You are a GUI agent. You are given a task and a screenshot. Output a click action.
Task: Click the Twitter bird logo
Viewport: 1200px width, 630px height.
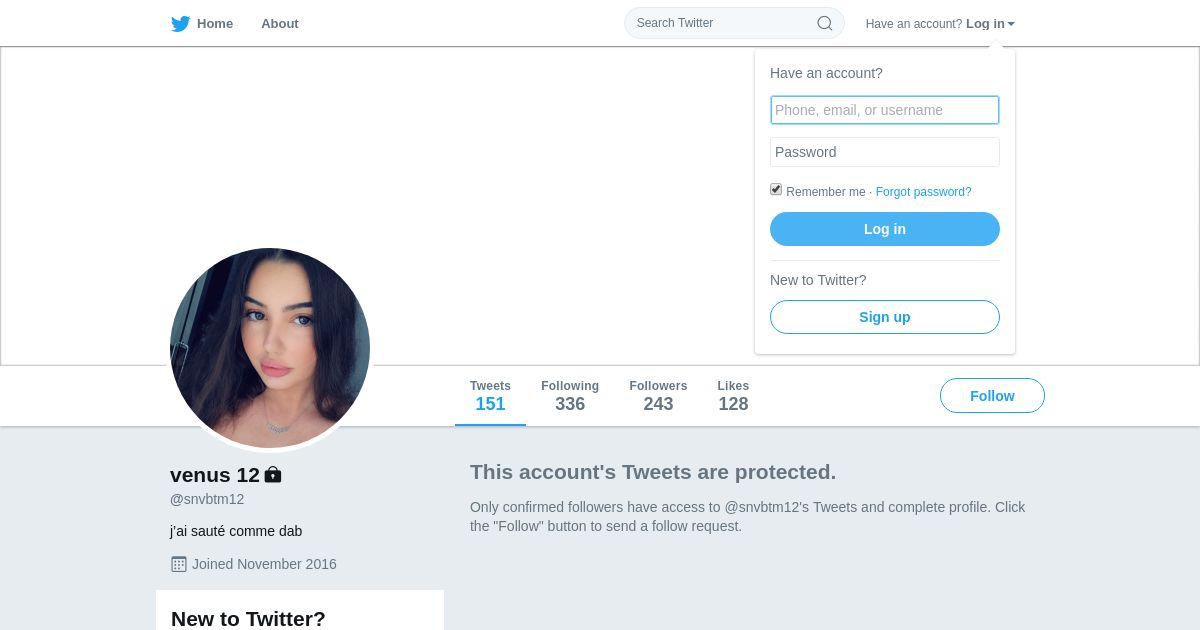[x=180, y=24]
